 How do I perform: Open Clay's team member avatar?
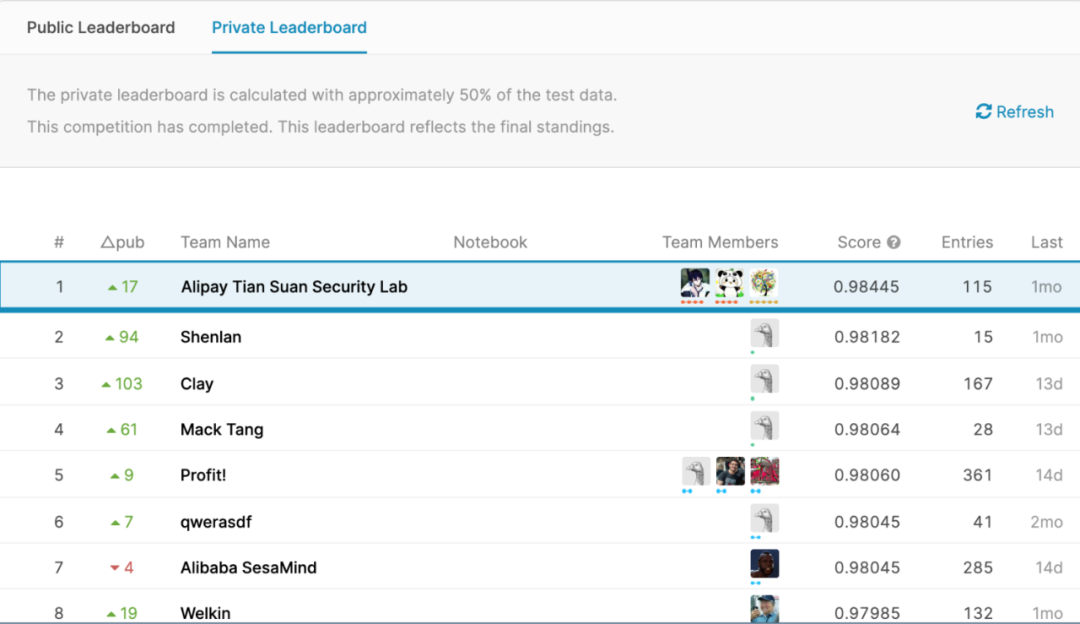(765, 380)
